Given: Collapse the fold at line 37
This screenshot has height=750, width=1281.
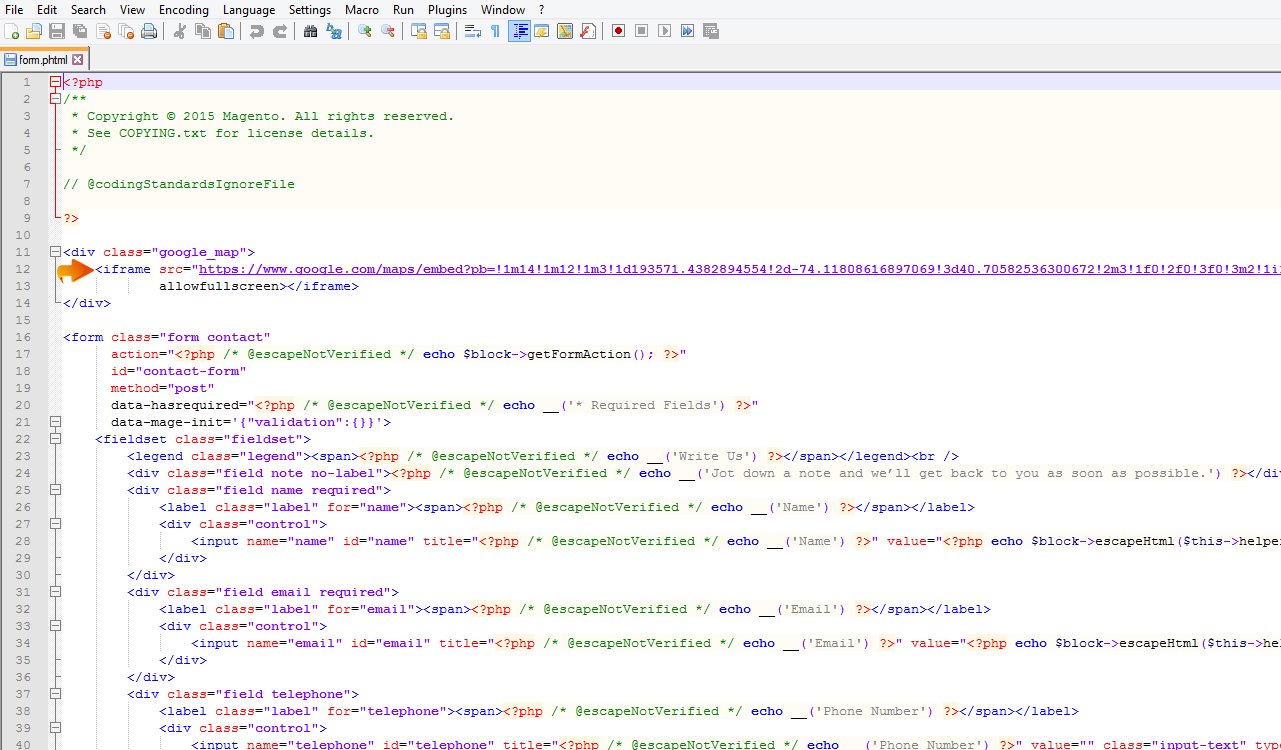Looking at the screenshot, I should coord(56,694).
